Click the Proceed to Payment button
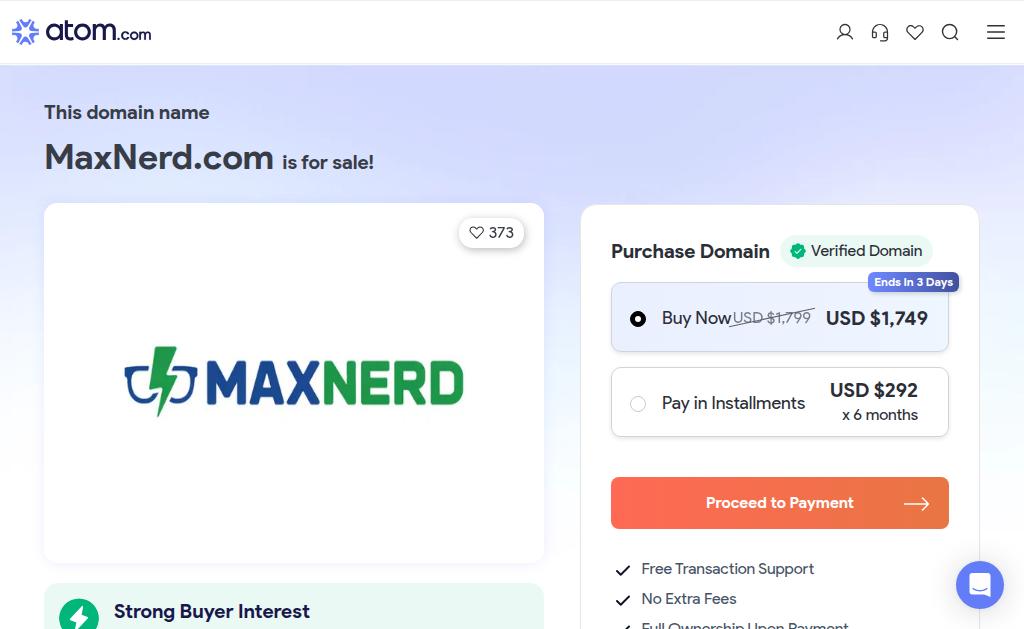1024x629 pixels. tap(780, 503)
